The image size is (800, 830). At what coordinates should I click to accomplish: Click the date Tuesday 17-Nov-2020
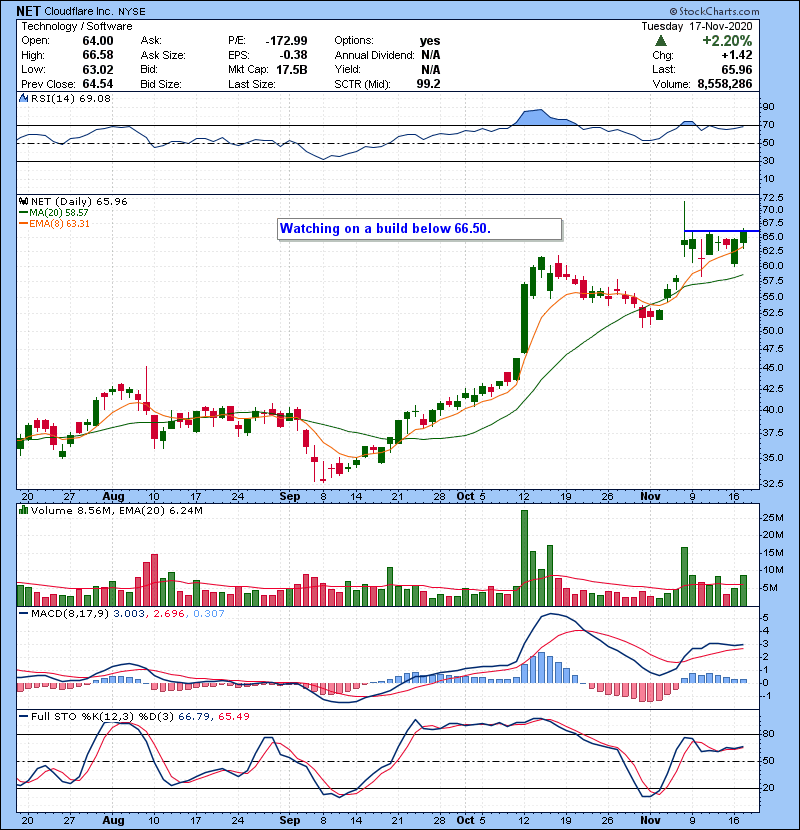(697, 26)
